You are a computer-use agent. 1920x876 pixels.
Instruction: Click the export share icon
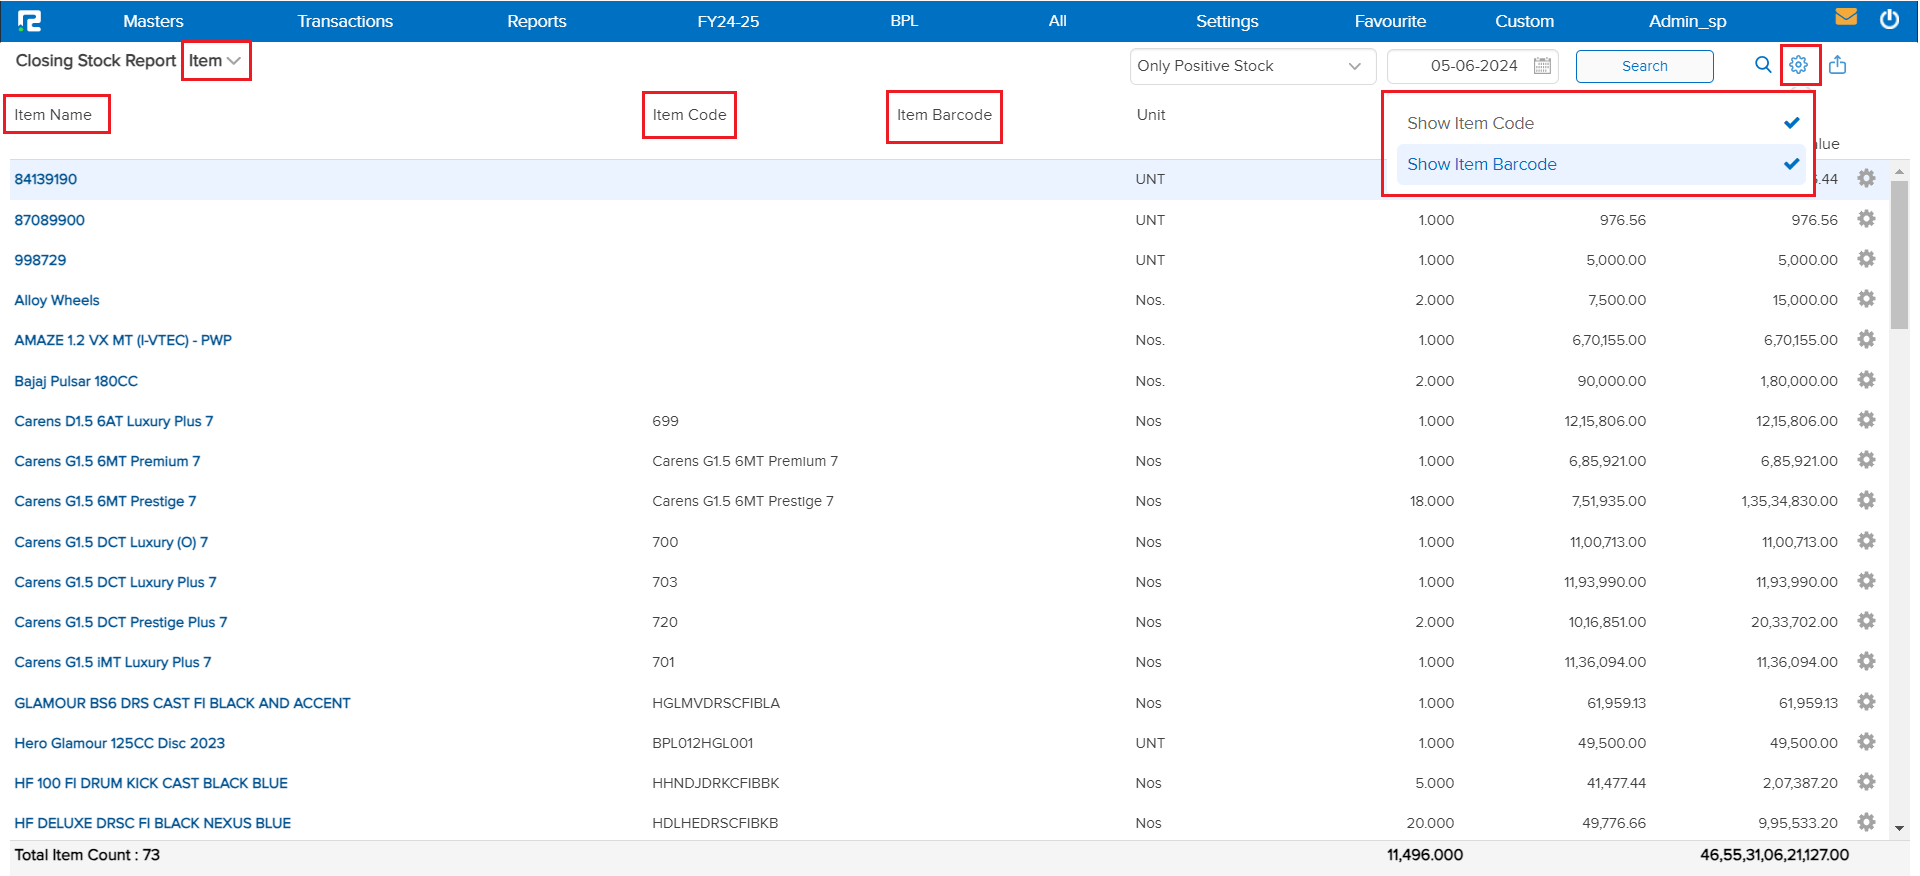pyautogui.click(x=1837, y=65)
